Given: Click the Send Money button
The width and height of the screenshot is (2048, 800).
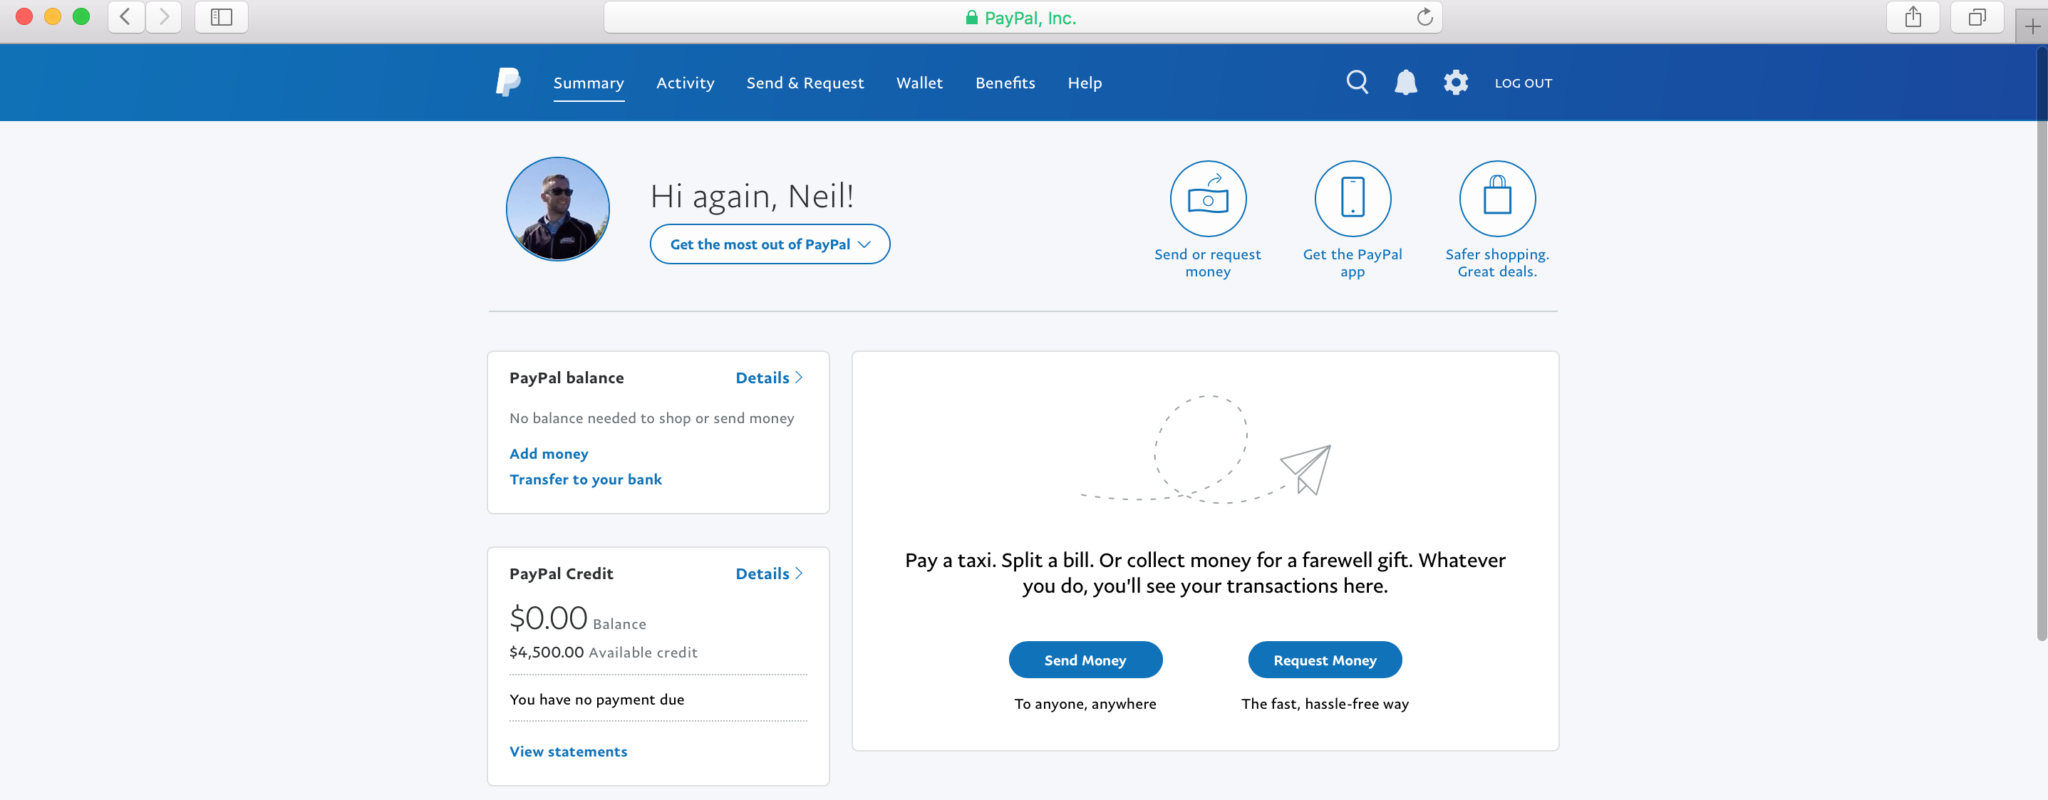Looking at the screenshot, I should pyautogui.click(x=1085, y=660).
